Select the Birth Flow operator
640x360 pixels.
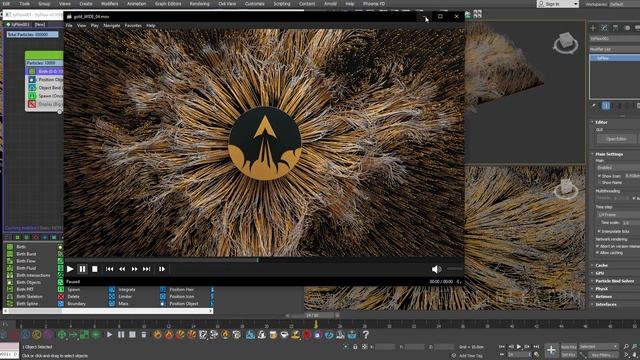pos(26,261)
